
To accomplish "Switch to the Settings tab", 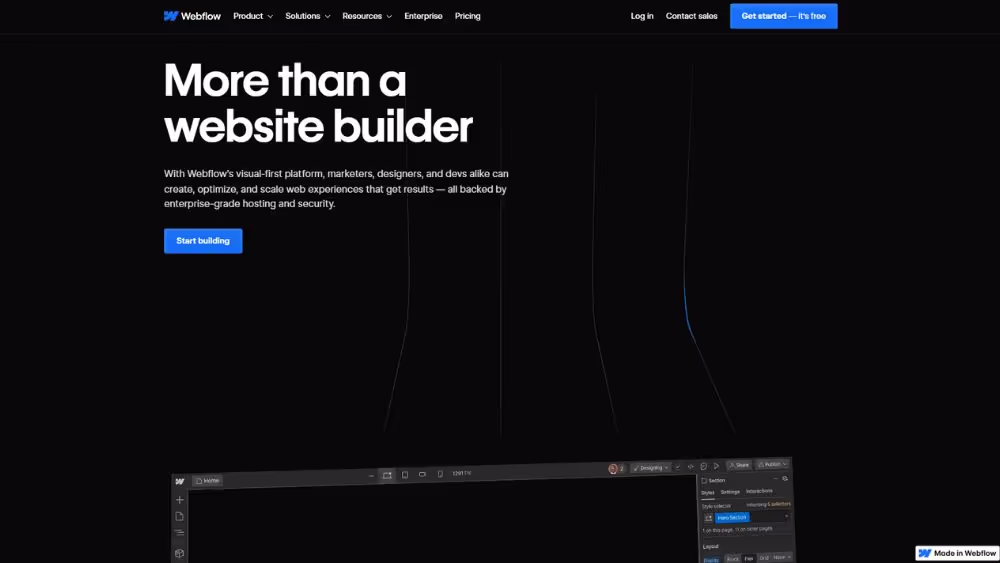I will click(730, 492).
